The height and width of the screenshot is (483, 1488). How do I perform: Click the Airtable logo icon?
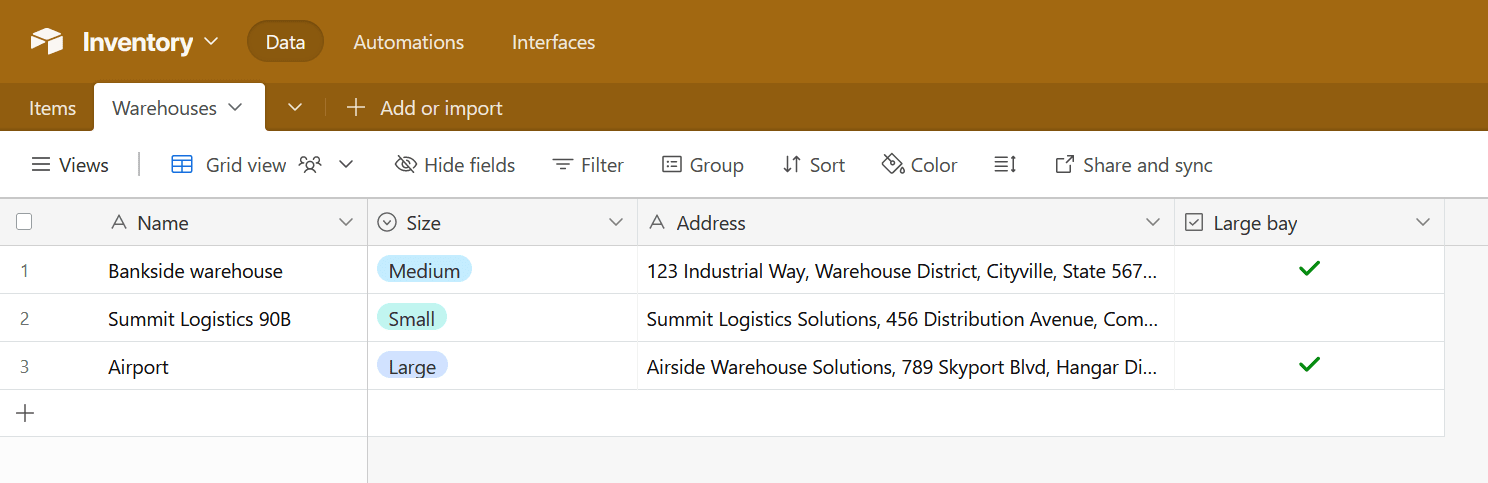pos(47,41)
